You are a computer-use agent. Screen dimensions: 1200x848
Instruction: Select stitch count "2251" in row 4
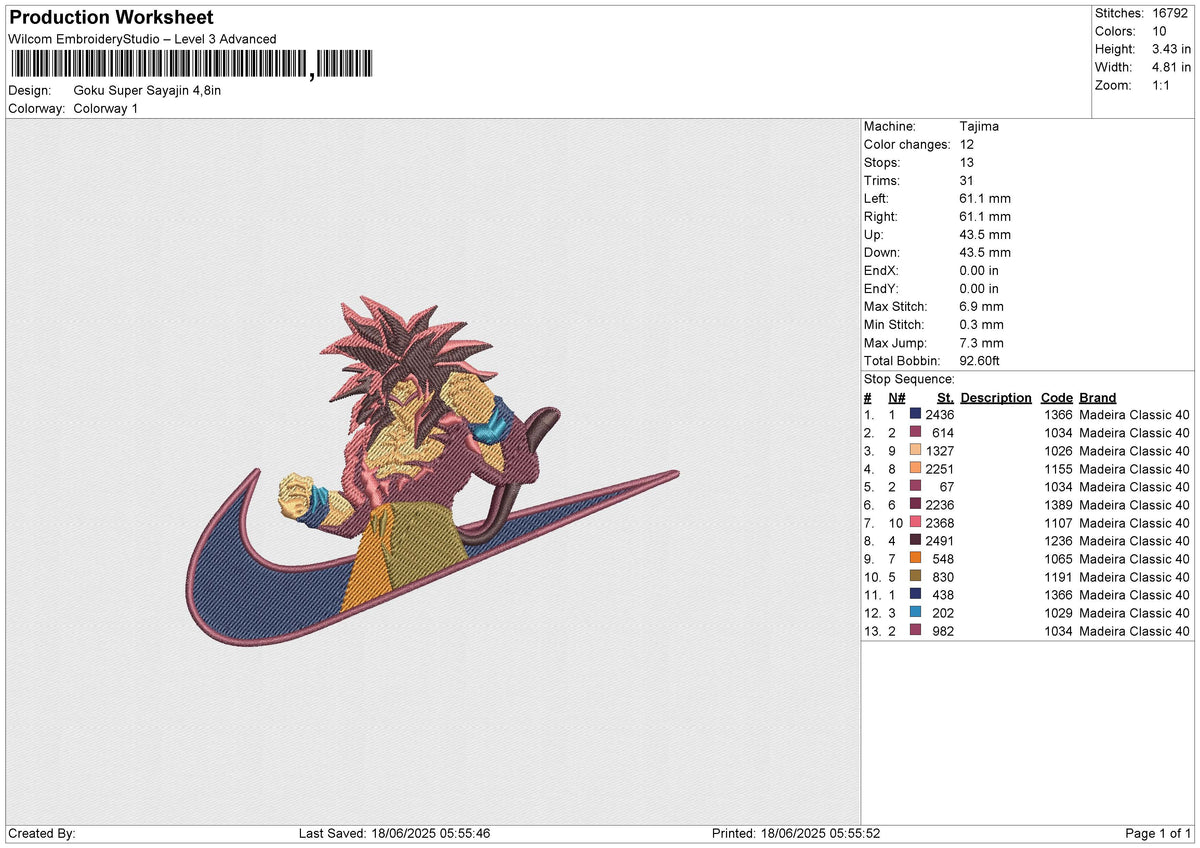pos(939,468)
